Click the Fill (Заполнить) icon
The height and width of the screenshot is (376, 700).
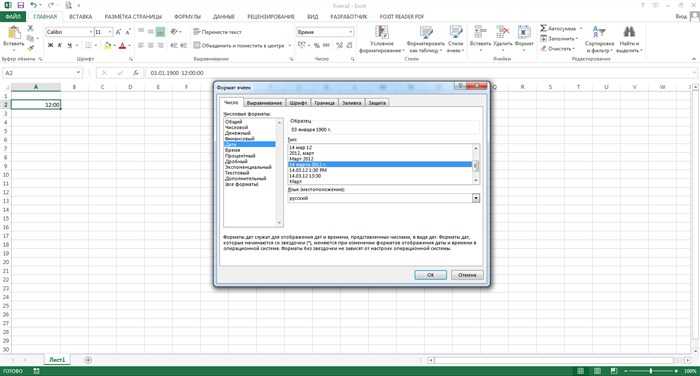click(543, 38)
